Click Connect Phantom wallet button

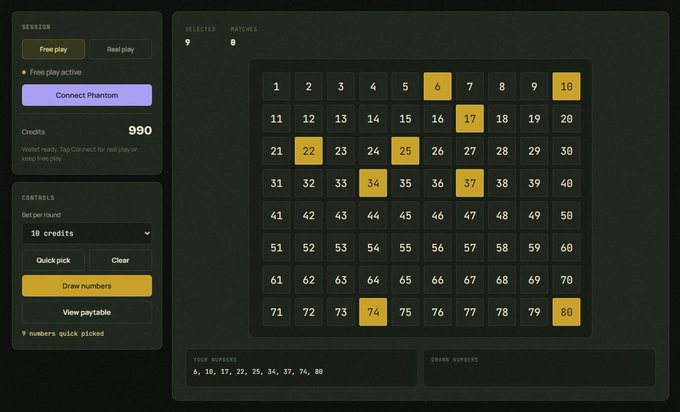(x=87, y=95)
